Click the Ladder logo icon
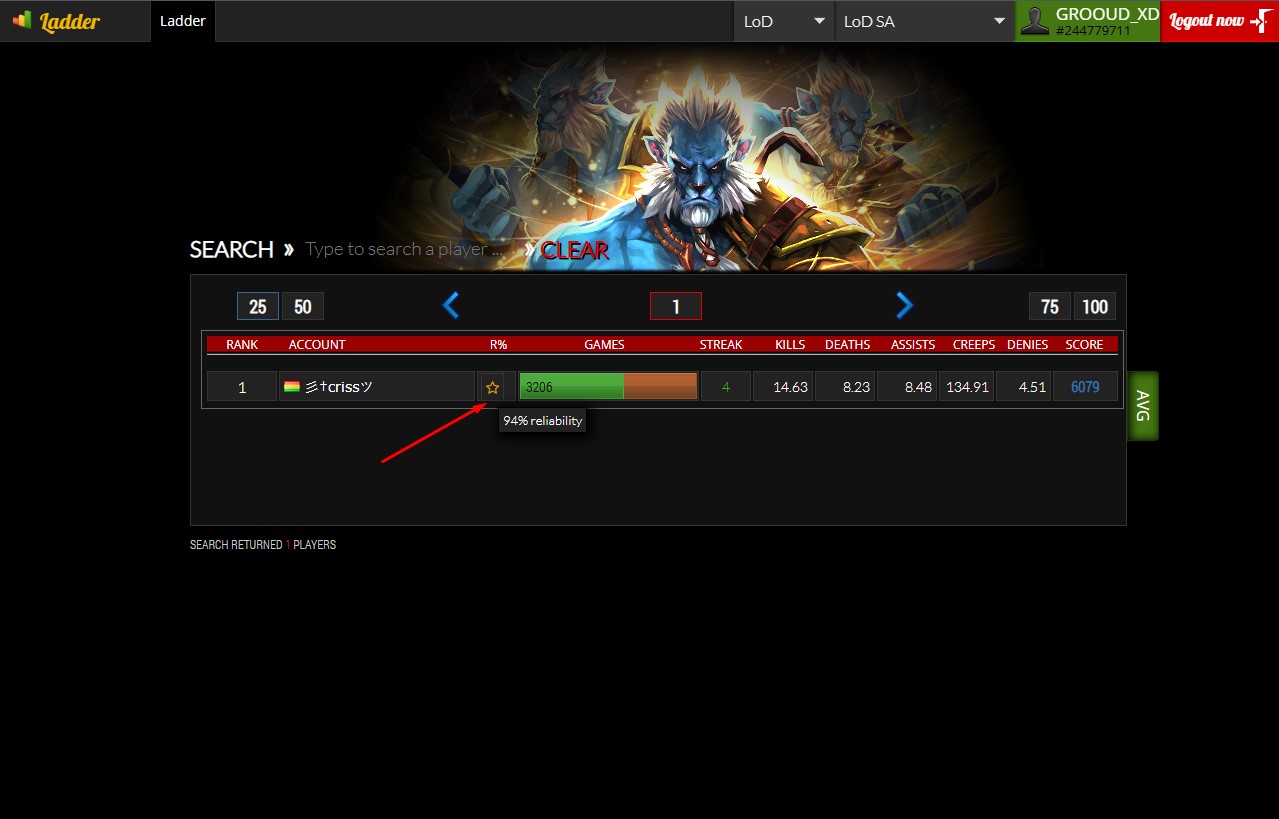 (22, 20)
